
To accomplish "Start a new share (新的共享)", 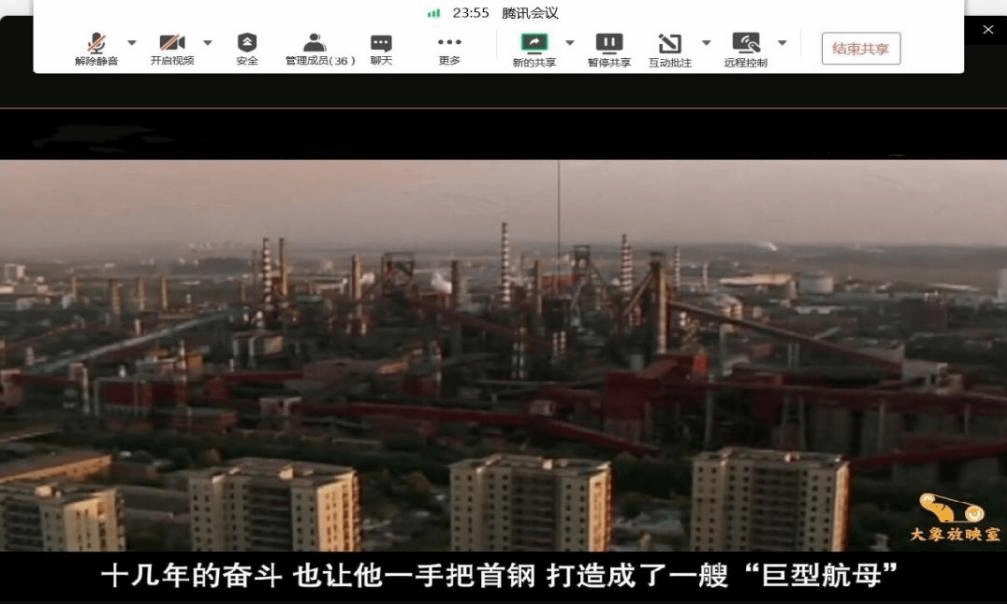I will coord(534,48).
